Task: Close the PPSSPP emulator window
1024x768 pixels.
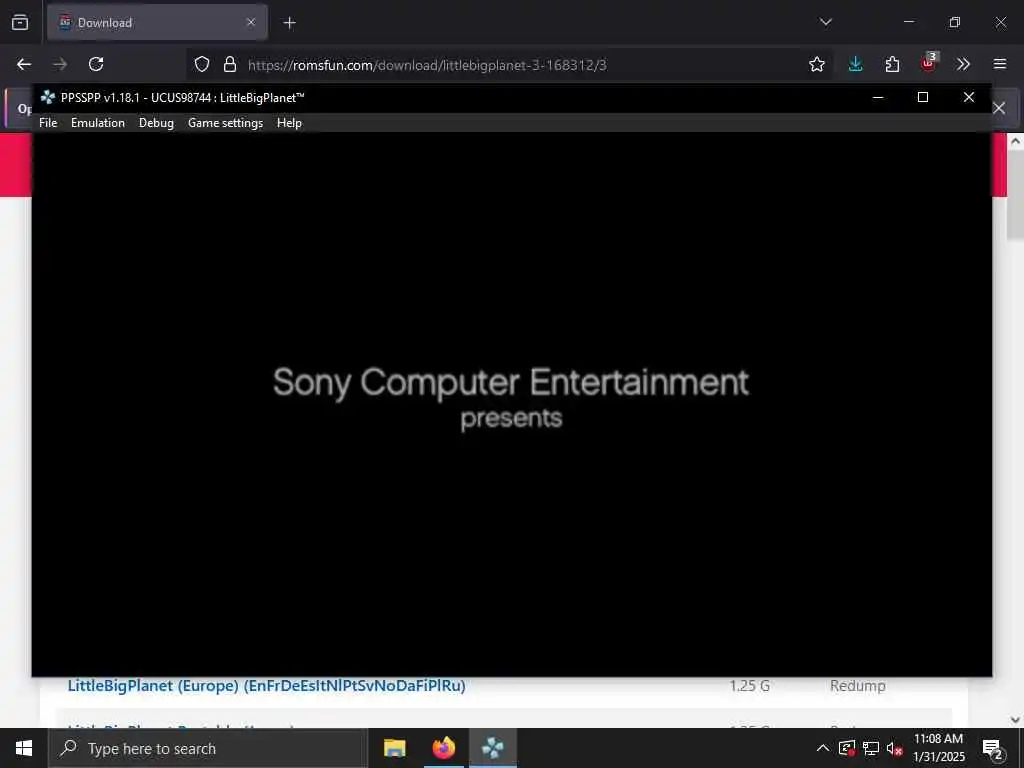Action: 968,97
